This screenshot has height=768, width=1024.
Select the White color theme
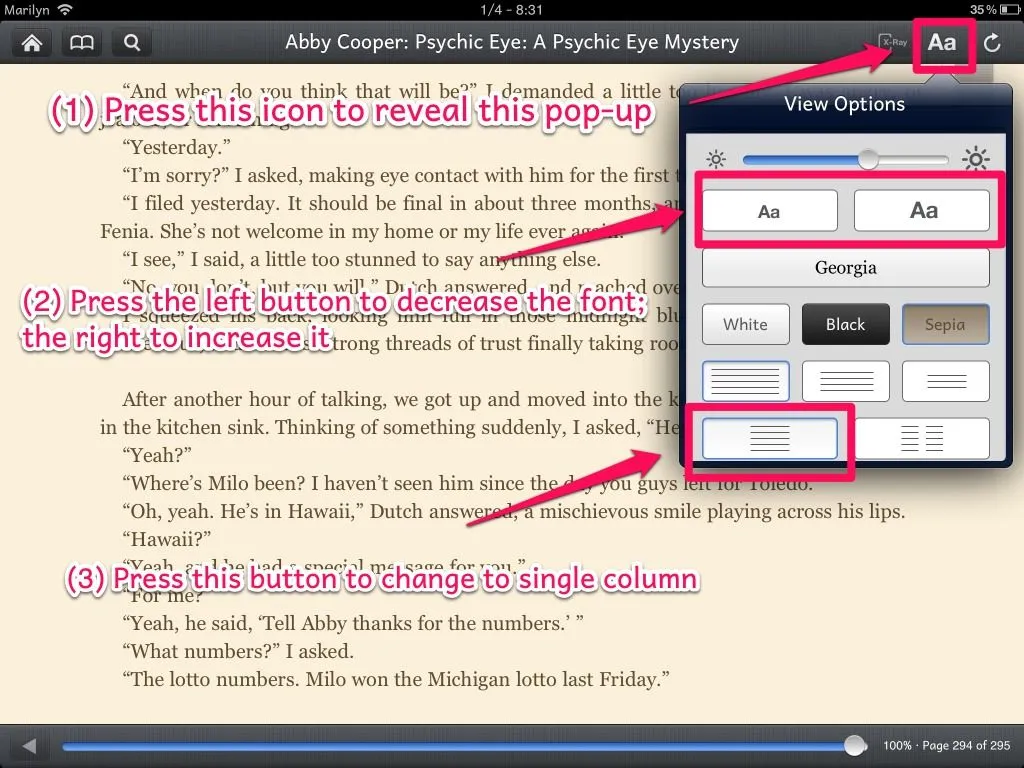[745, 325]
